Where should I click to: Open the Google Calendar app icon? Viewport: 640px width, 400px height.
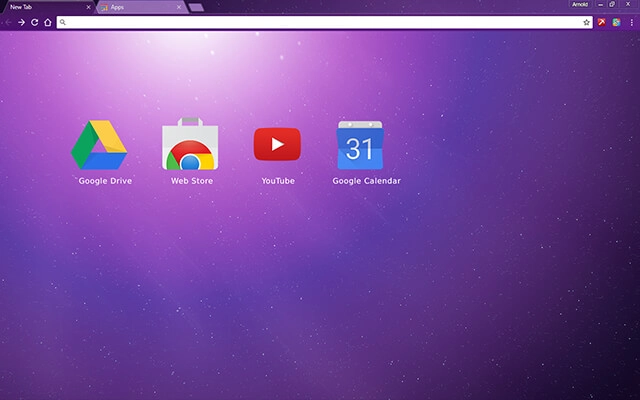(x=360, y=145)
